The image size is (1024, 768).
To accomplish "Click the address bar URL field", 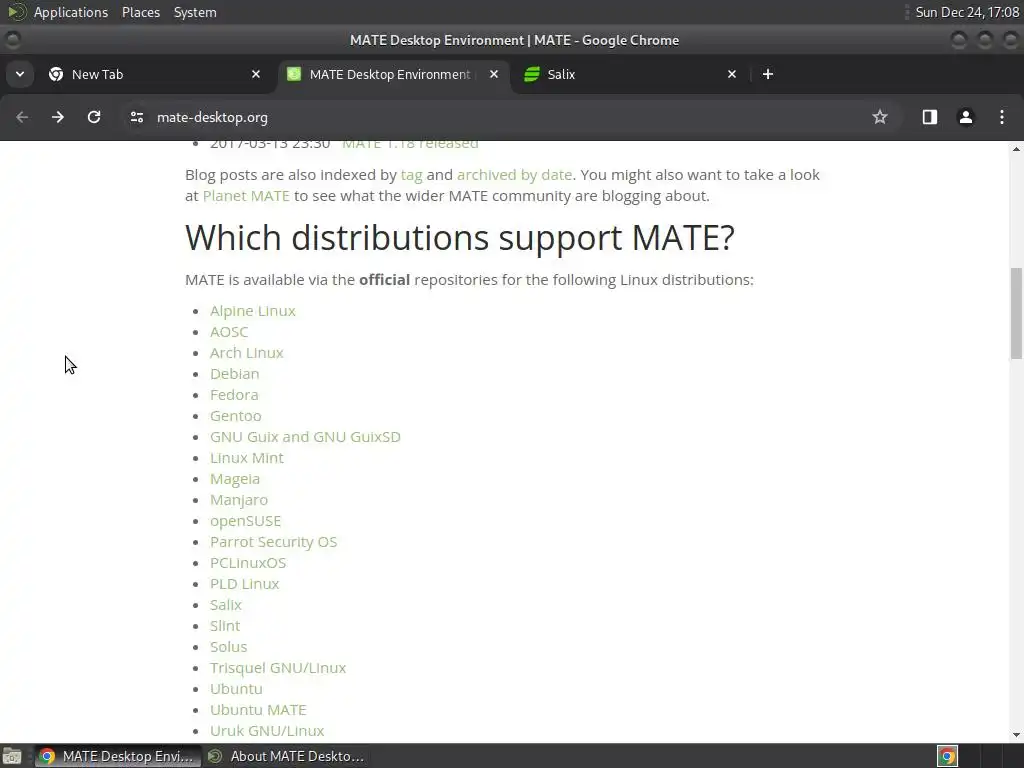I will 509,117.
